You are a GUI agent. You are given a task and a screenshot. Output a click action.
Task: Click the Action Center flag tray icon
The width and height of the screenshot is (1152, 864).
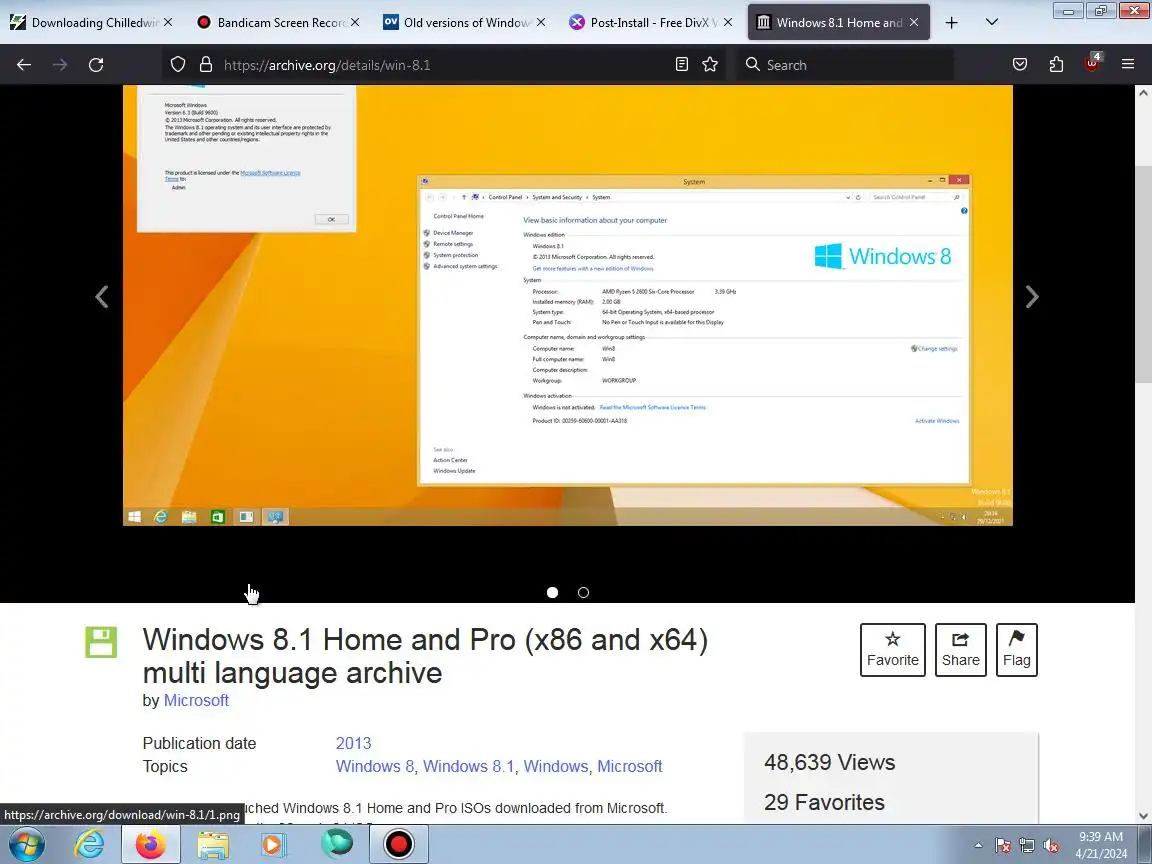(x=1003, y=846)
